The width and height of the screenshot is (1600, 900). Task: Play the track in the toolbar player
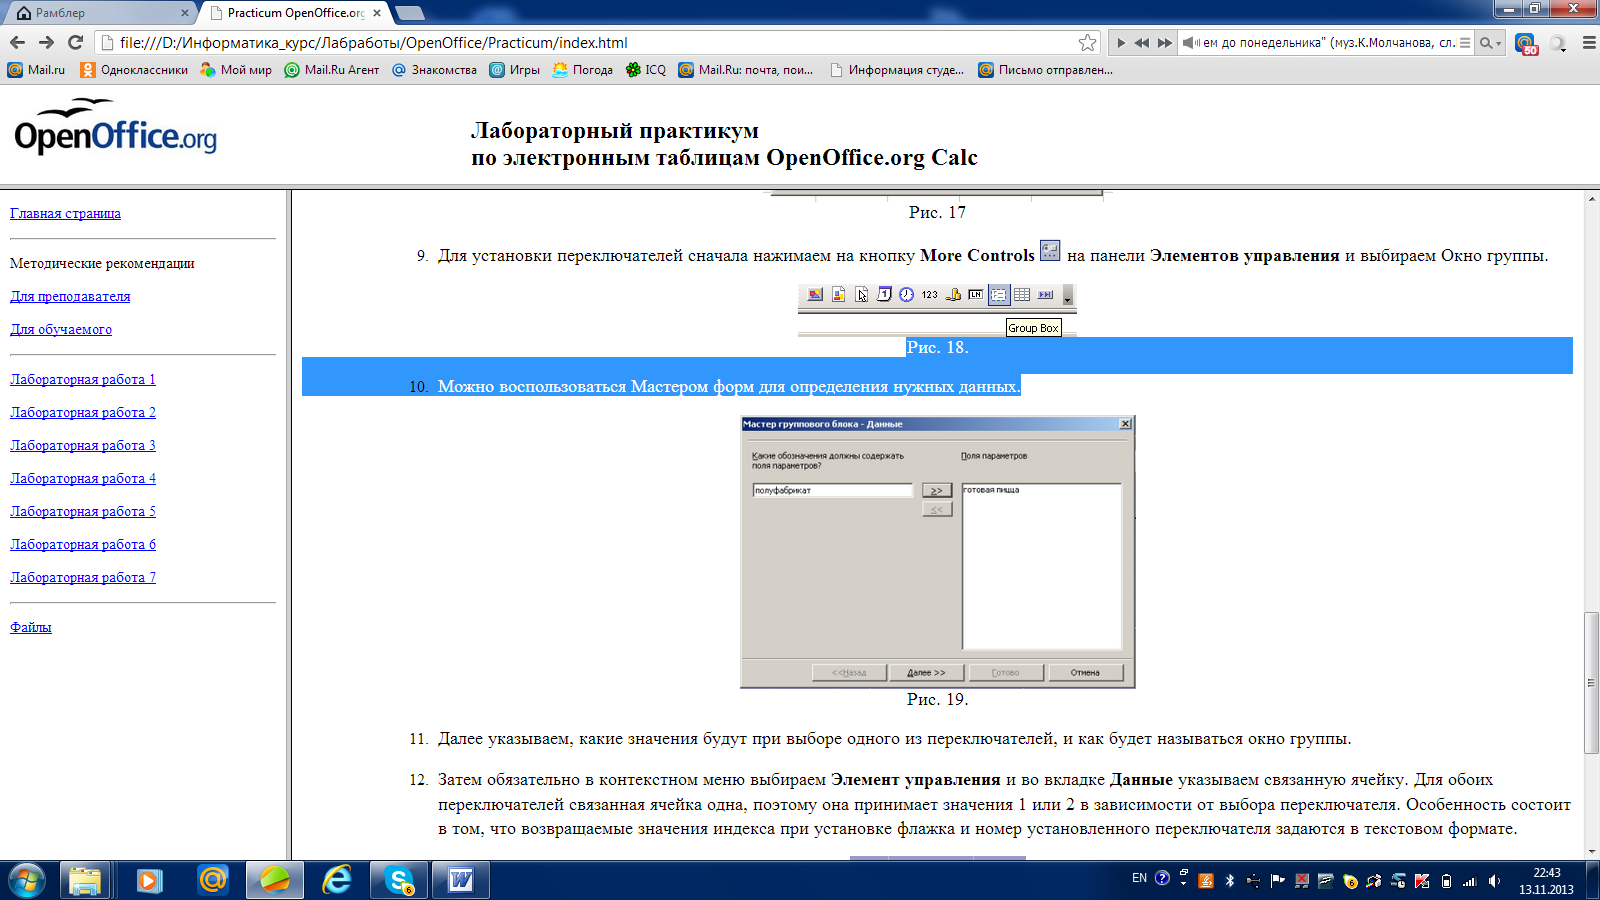point(1121,43)
